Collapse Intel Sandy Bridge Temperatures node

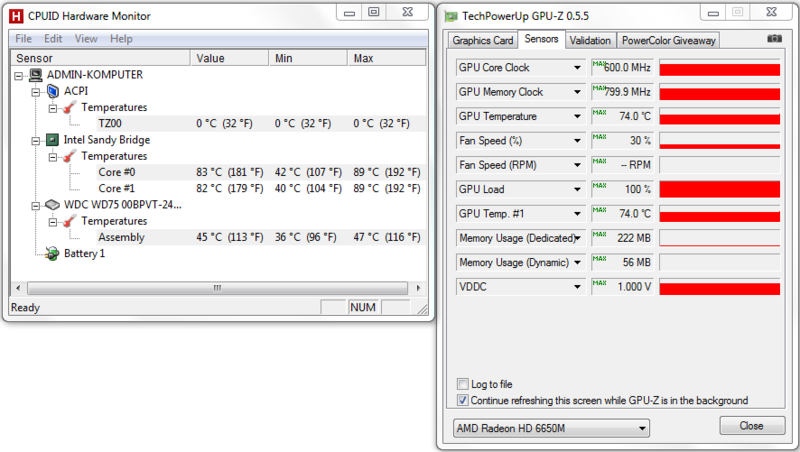(x=53, y=157)
